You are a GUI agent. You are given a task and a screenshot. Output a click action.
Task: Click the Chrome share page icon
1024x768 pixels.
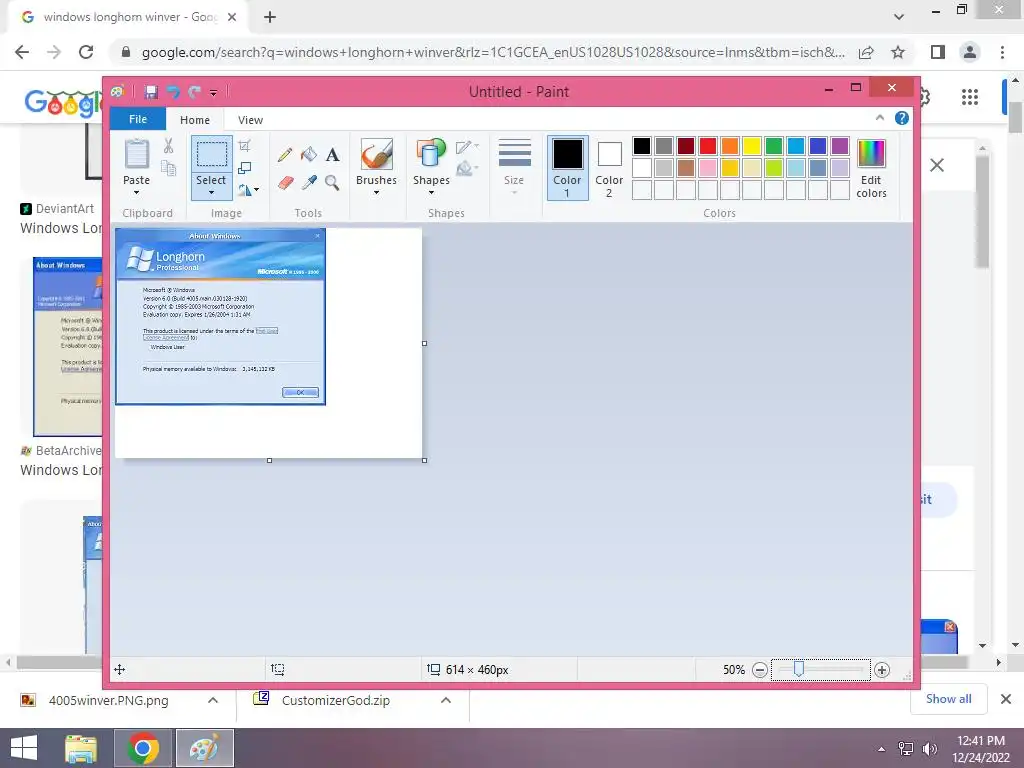(866, 52)
